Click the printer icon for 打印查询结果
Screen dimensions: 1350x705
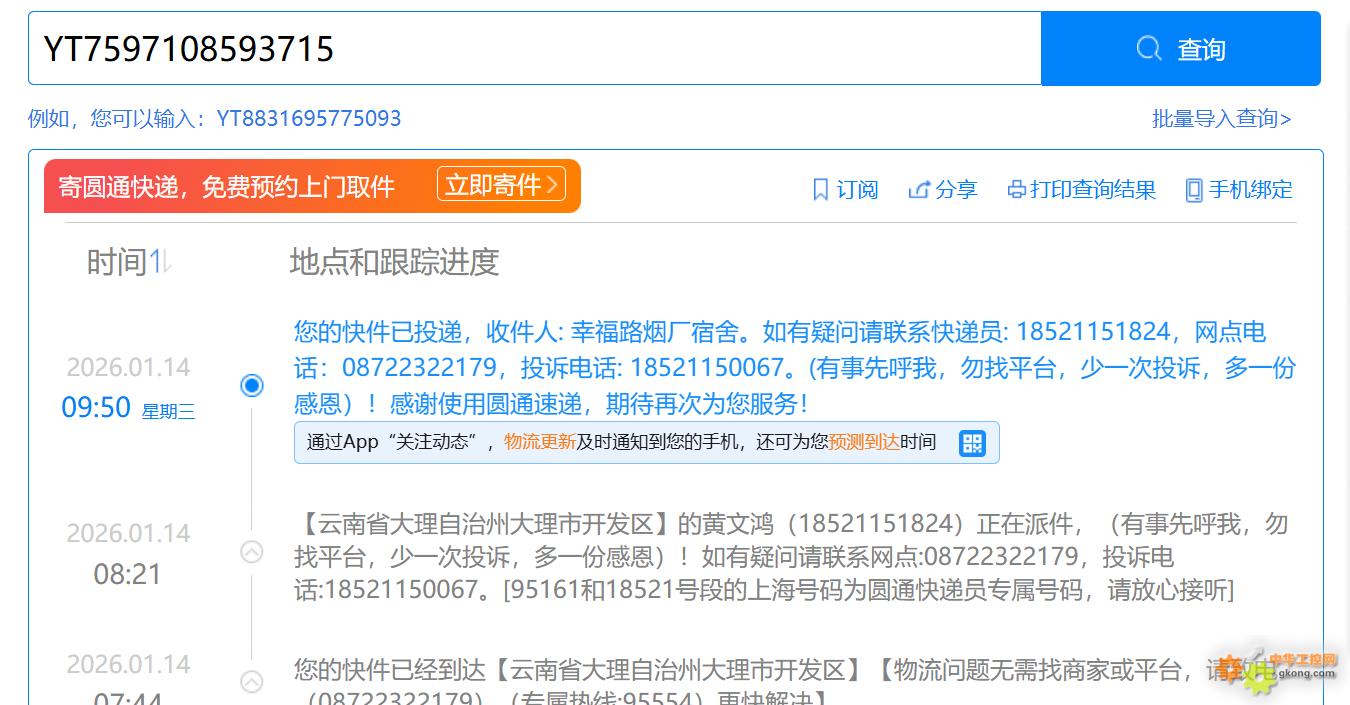[1016, 189]
